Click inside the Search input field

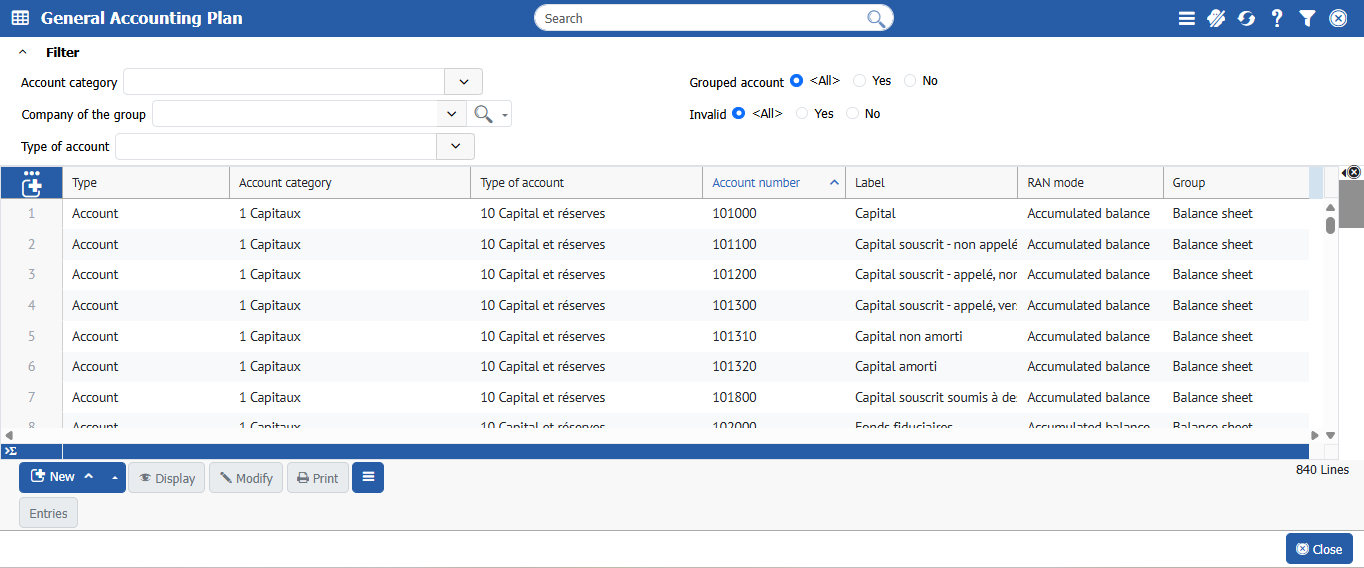[700, 18]
